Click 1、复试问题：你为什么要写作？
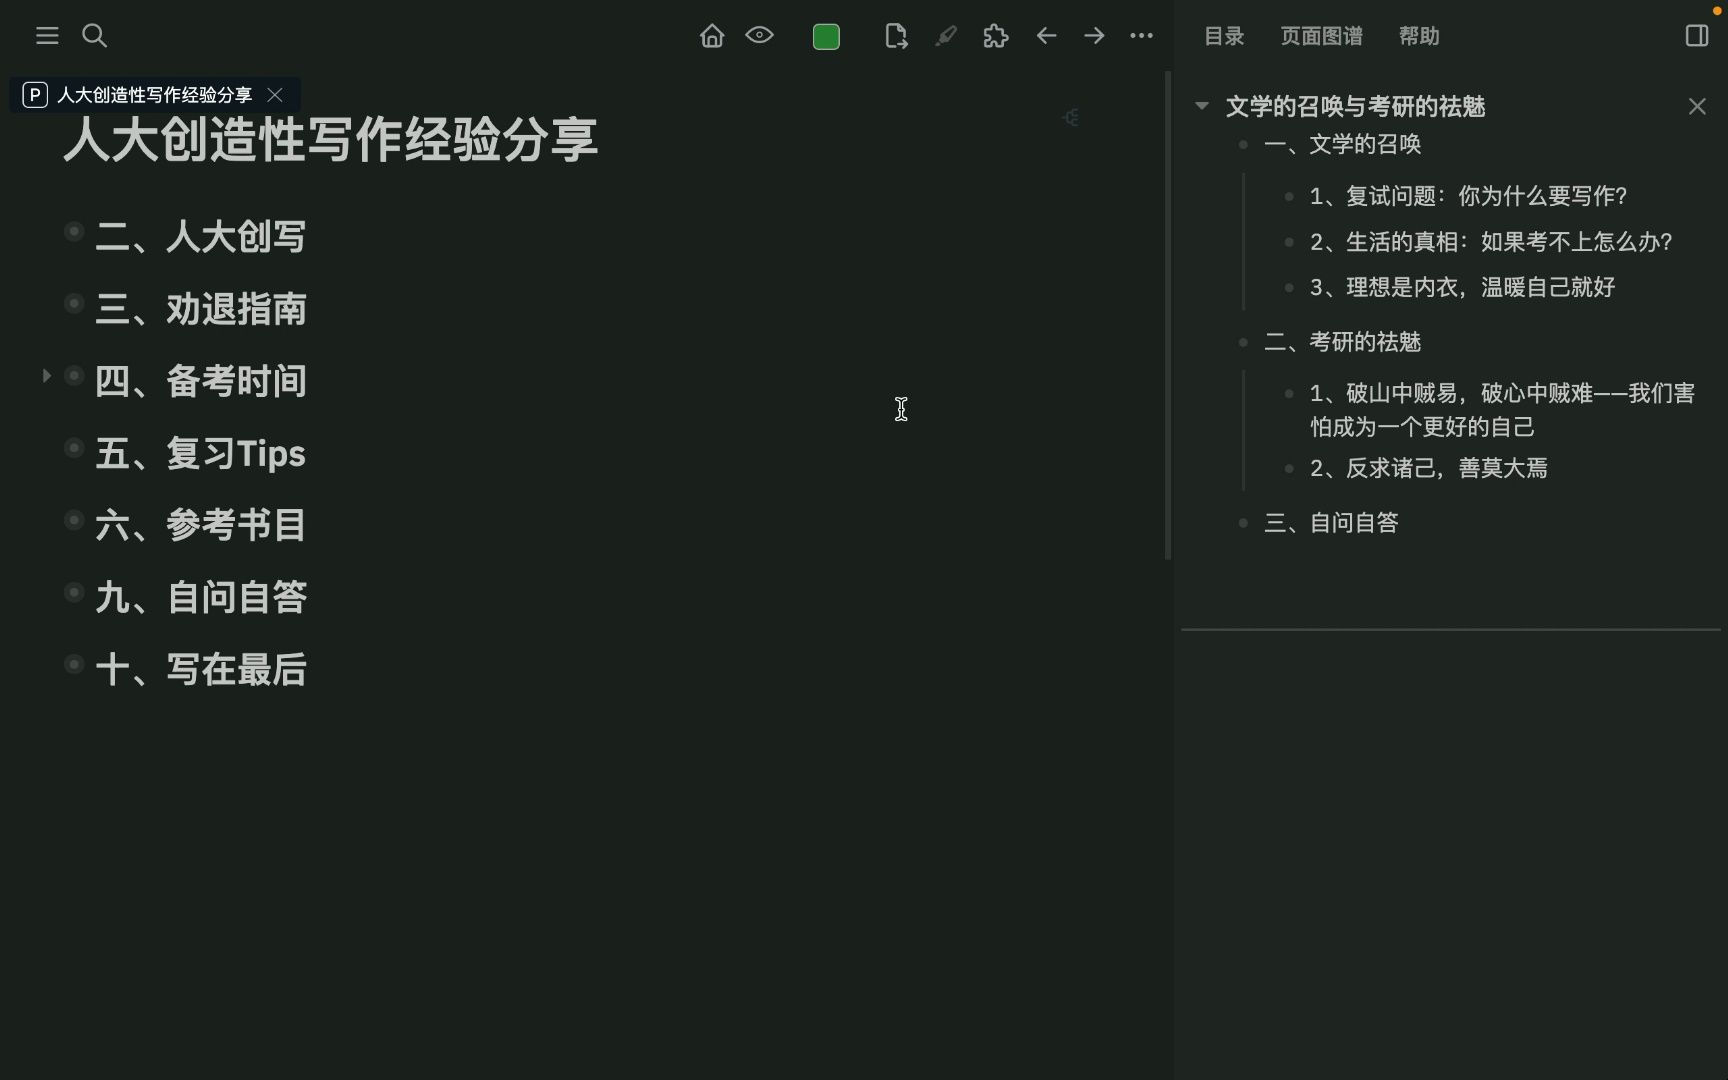The width and height of the screenshot is (1728, 1080). pos(1469,196)
